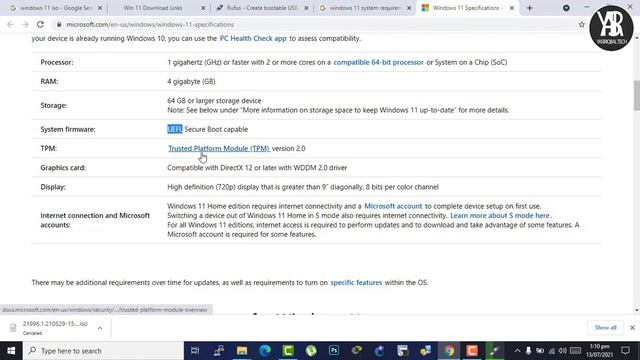Click the "Graphics card:" row label
This screenshot has height=360, width=640.
click(63, 168)
